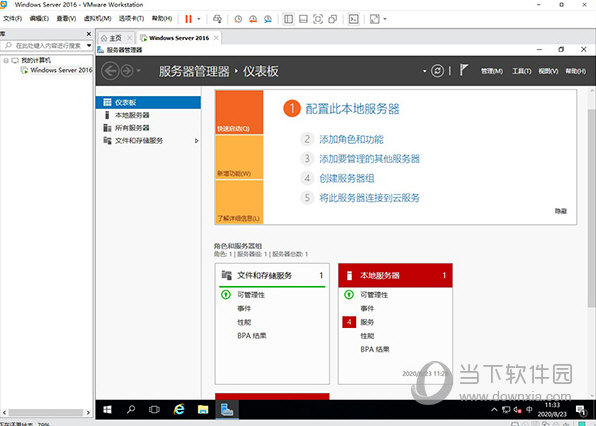Open the 视图(V) menu in Server Manager
The height and width of the screenshot is (426, 596).
[x=548, y=71]
